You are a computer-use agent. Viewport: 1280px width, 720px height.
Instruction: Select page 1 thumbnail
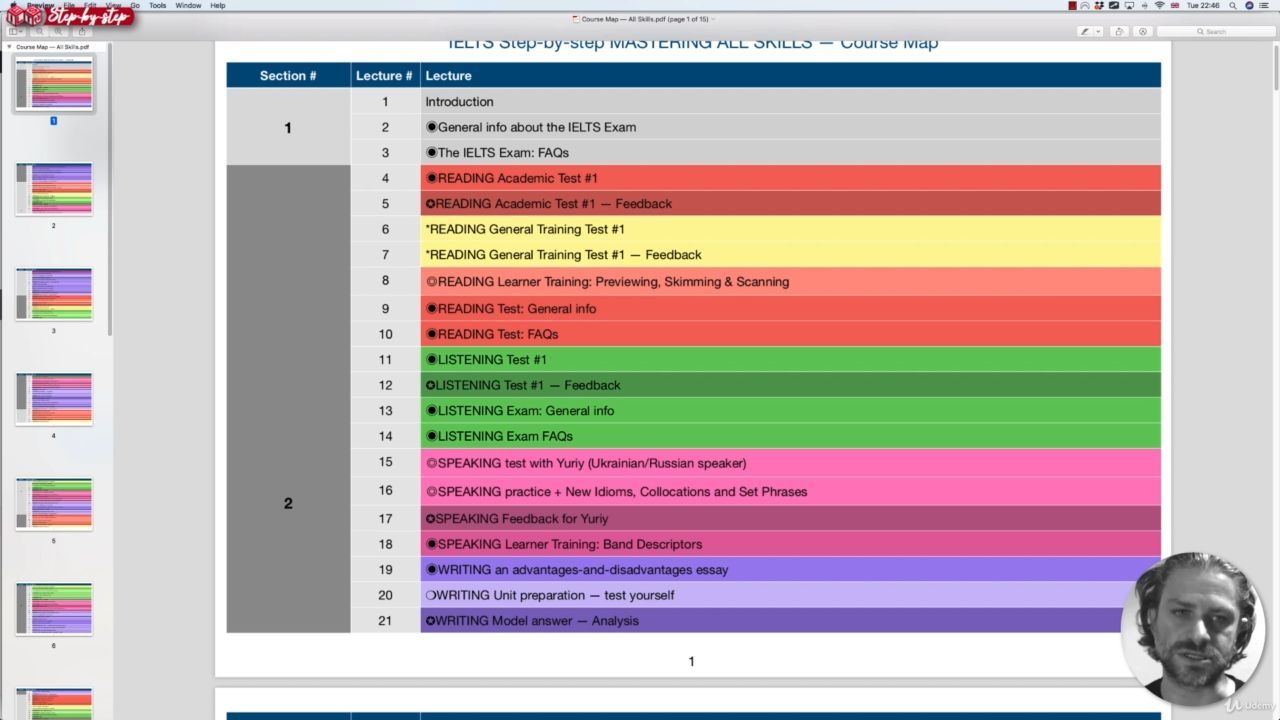tap(54, 83)
